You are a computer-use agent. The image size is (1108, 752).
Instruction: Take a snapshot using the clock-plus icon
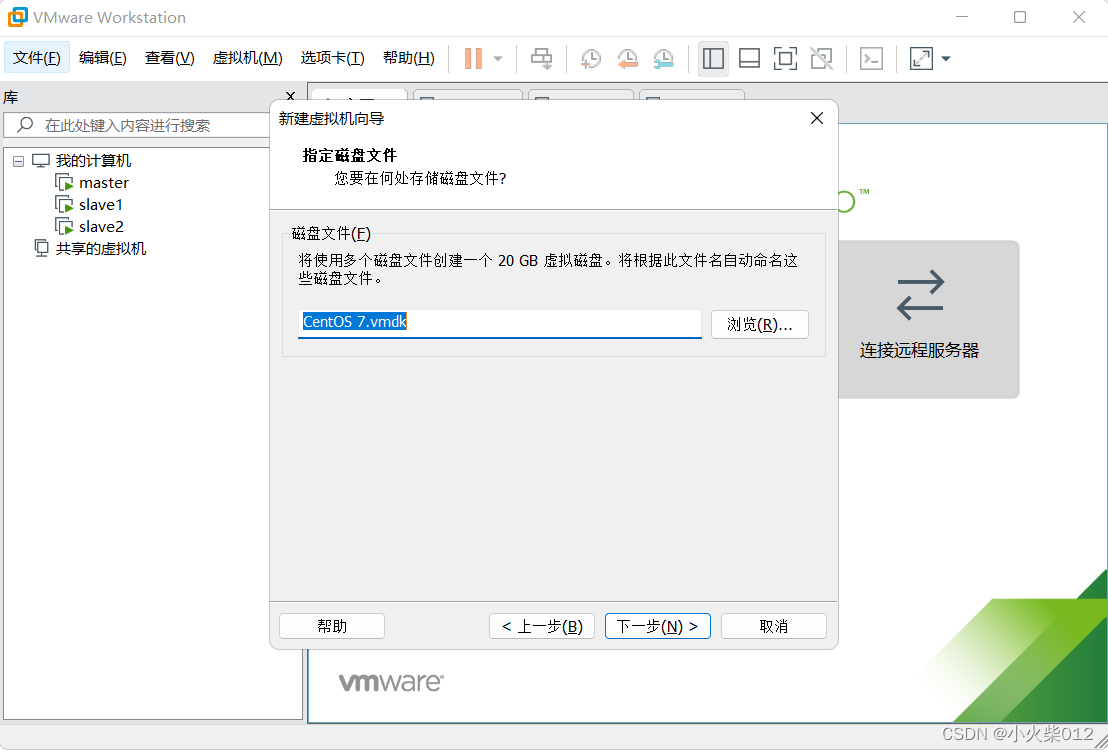pos(590,58)
